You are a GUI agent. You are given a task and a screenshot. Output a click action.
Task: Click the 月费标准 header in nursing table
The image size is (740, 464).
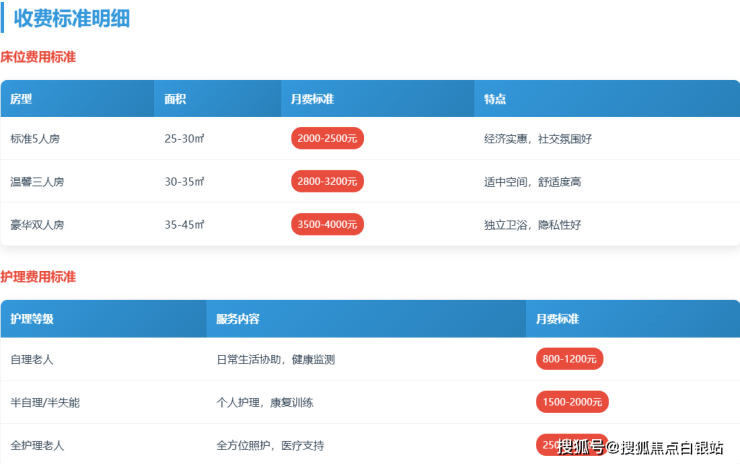[557, 319]
